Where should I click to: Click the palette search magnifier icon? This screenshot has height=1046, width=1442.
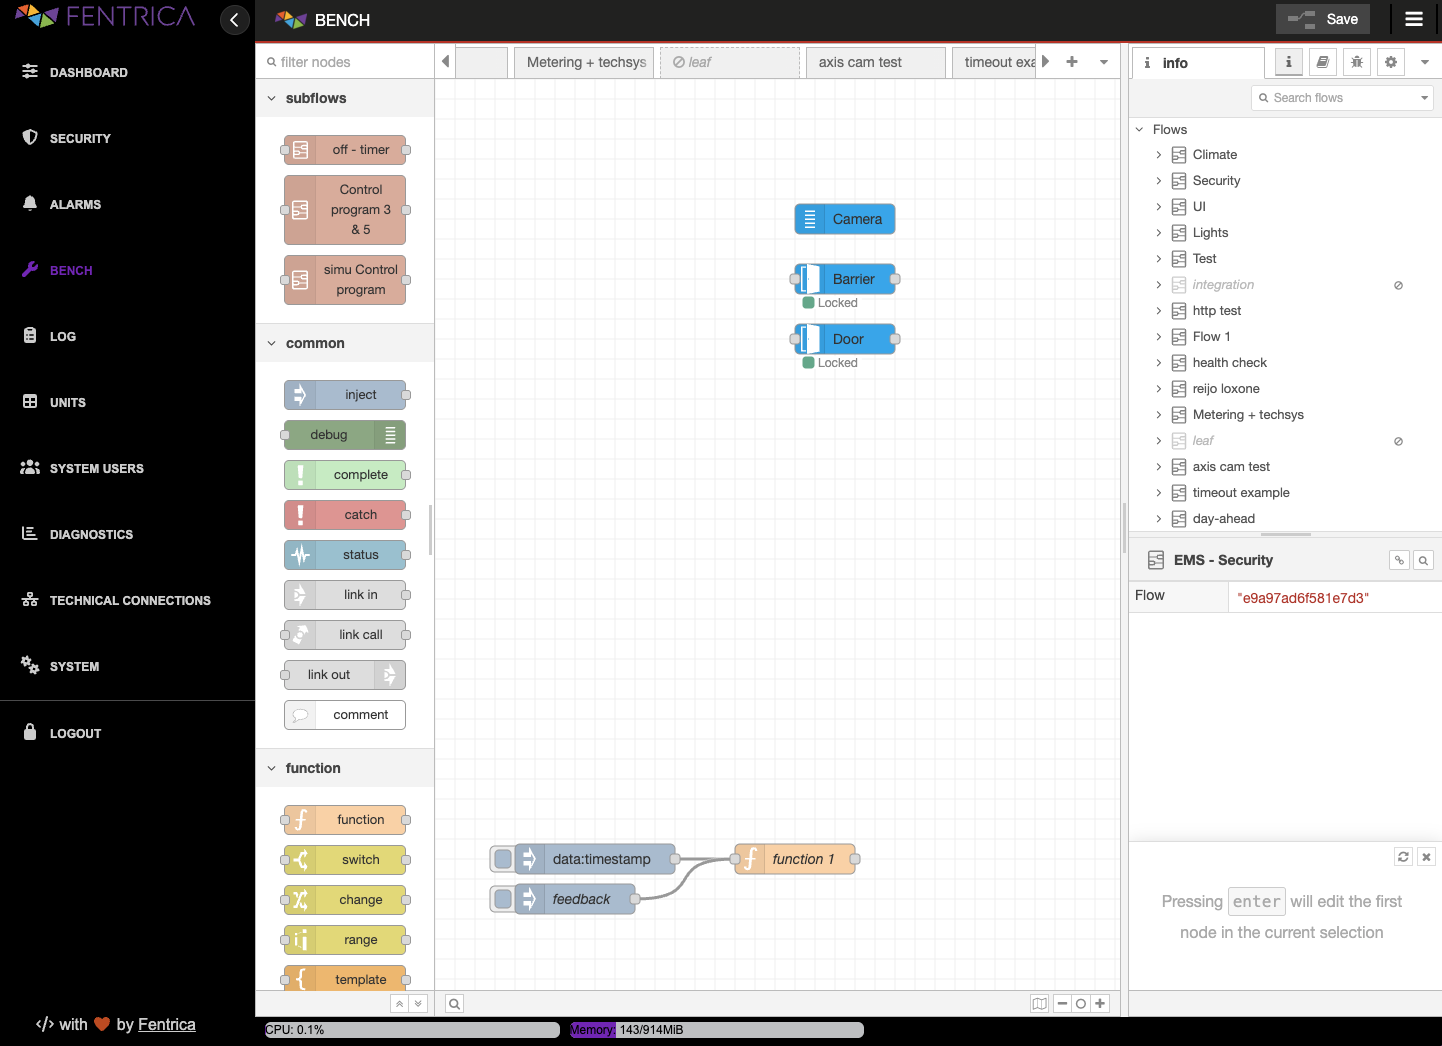454,1003
